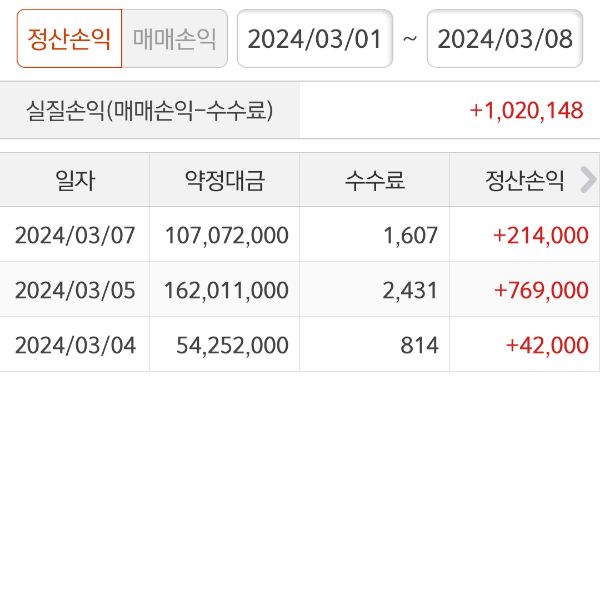Click the +214,000 profit value
Viewport: 600px width, 600px height.
(540, 235)
